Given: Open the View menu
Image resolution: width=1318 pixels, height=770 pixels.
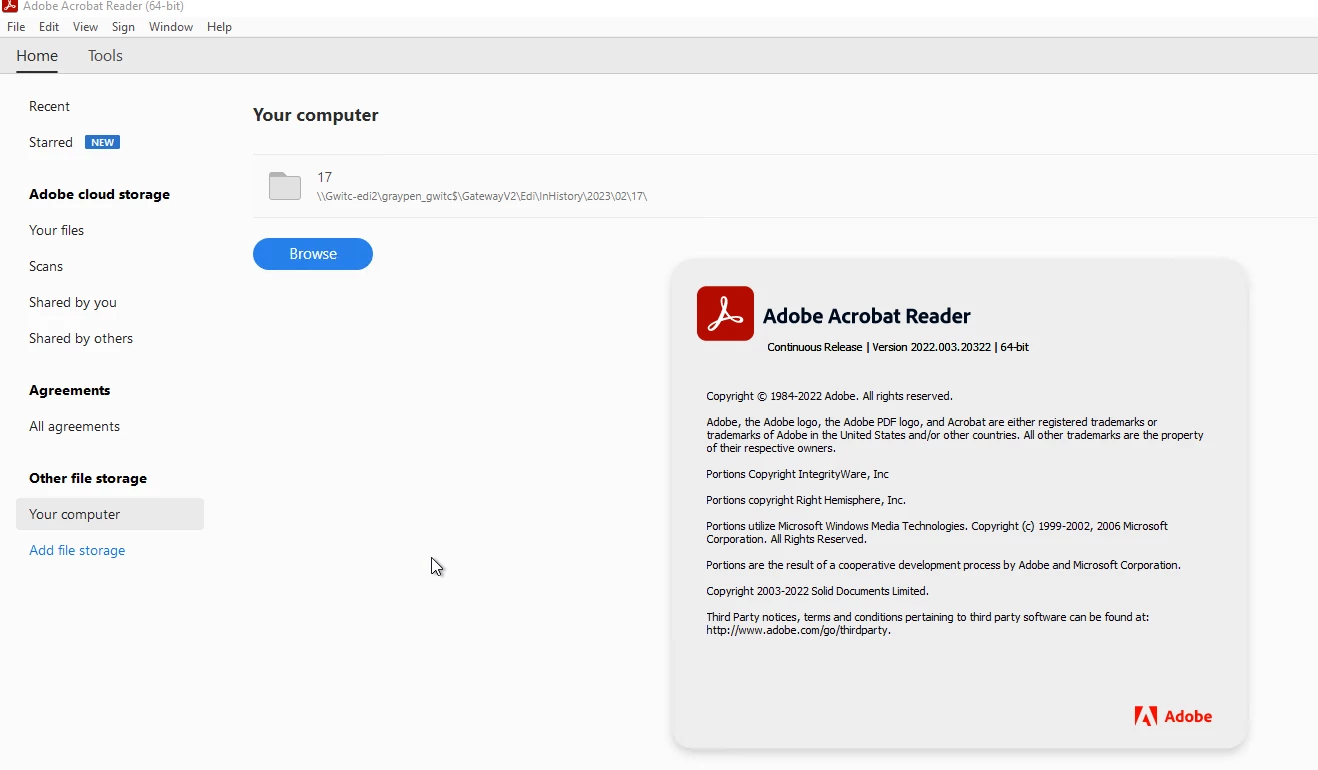Looking at the screenshot, I should pos(85,27).
